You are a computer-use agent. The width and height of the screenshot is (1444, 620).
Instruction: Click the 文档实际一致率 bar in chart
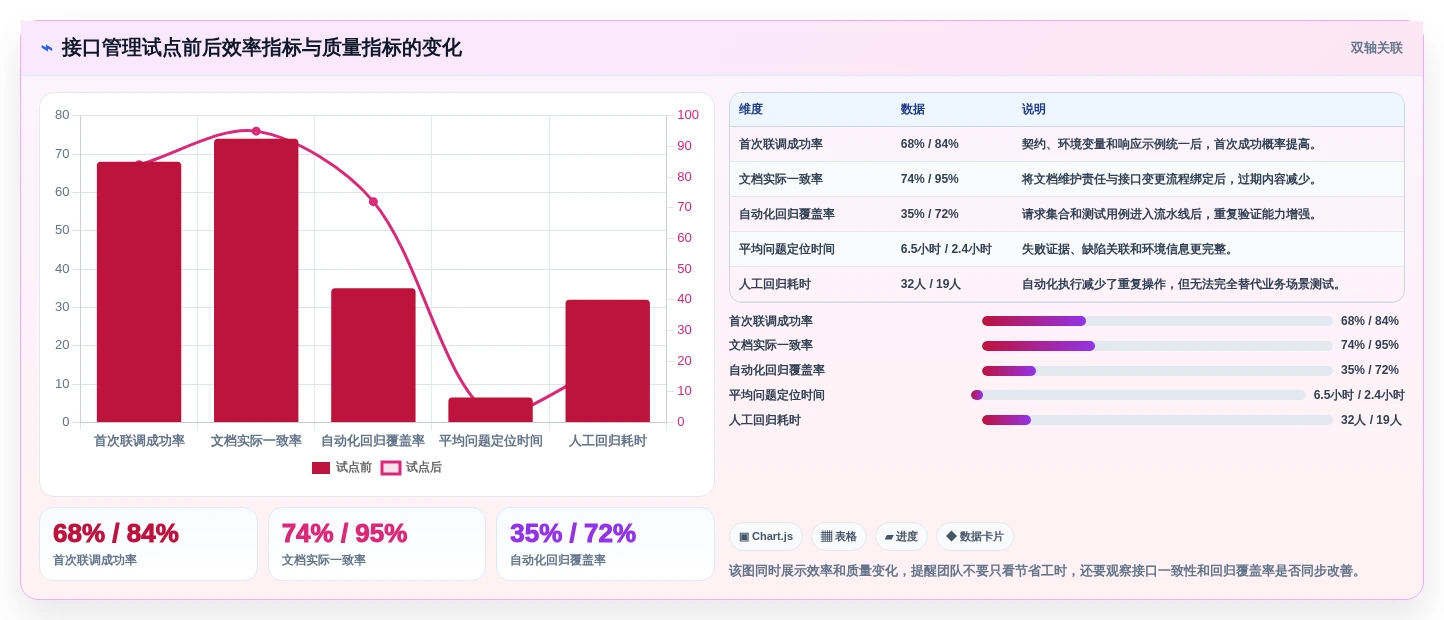pyautogui.click(x=256, y=280)
